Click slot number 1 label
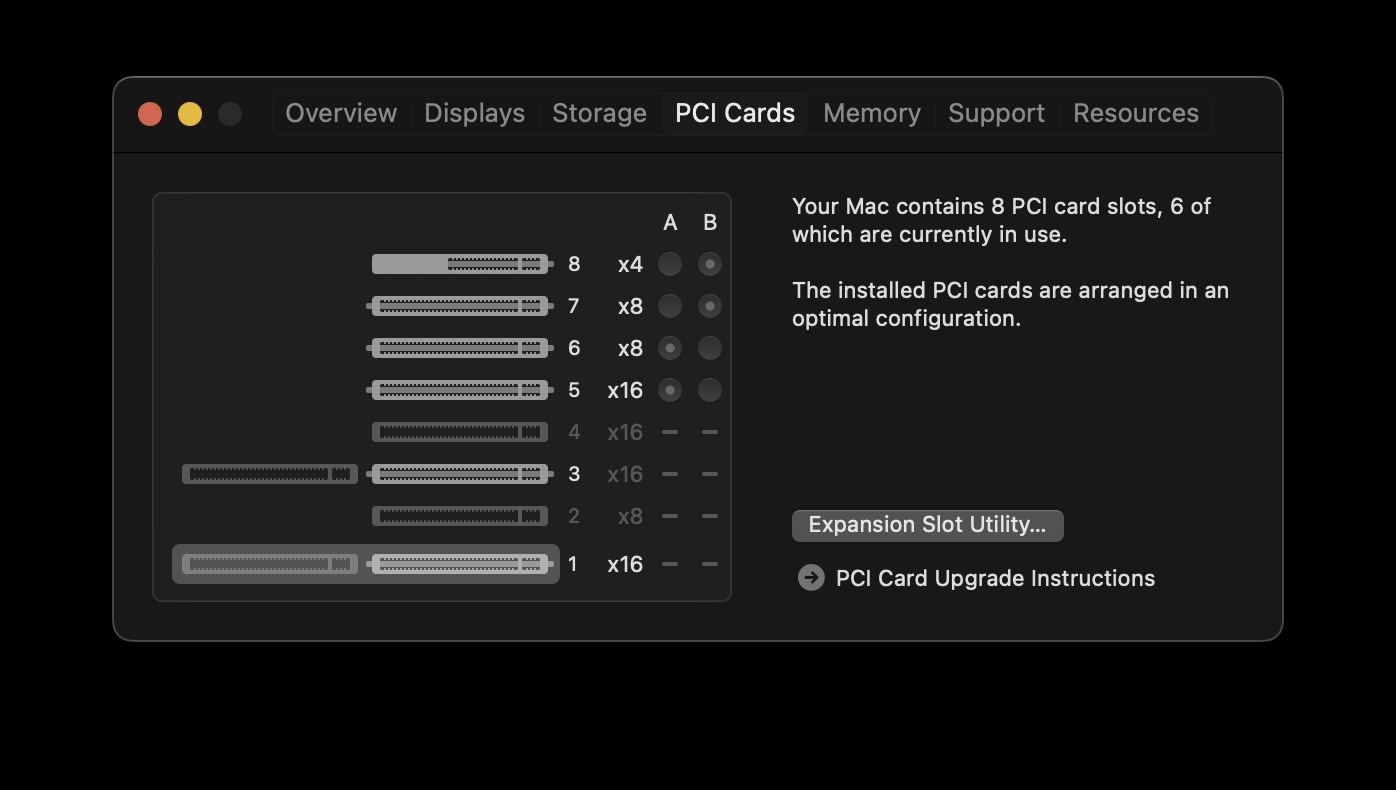 (573, 564)
